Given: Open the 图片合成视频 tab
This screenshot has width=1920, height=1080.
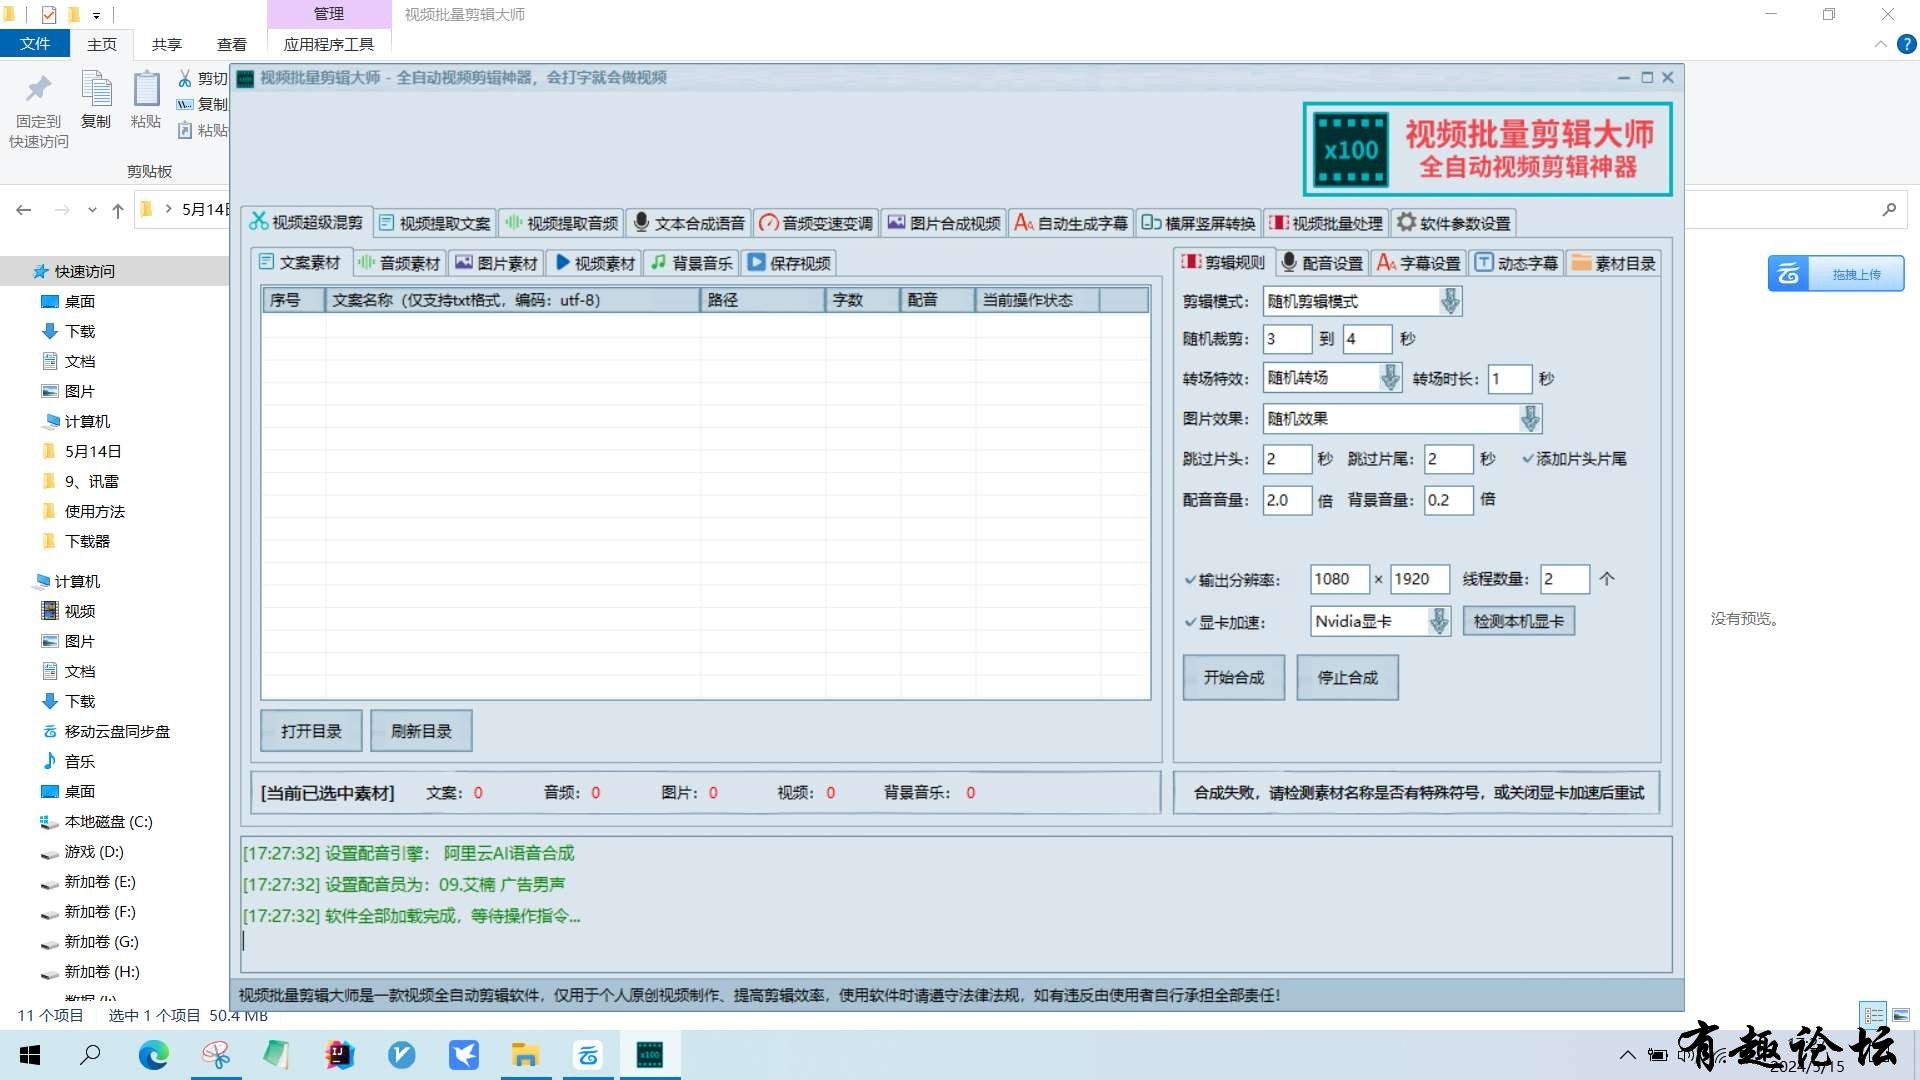Looking at the screenshot, I should pyautogui.click(x=944, y=223).
